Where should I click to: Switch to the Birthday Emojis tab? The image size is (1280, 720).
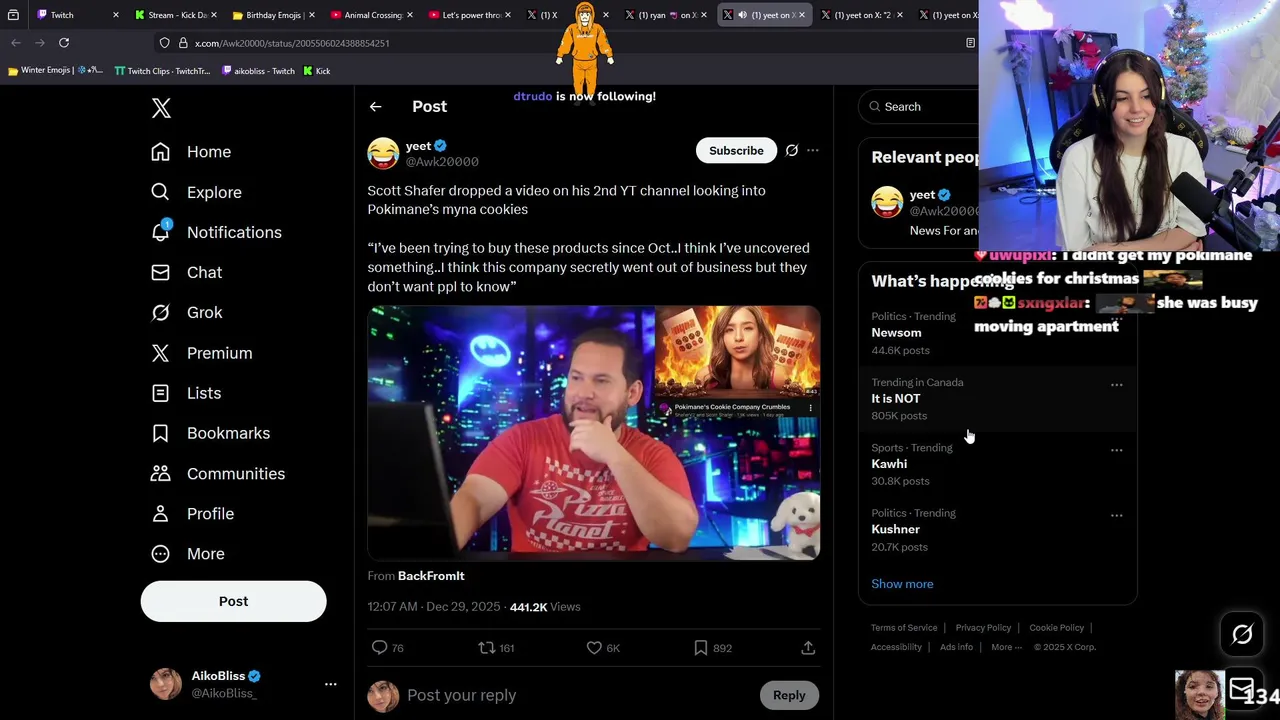(x=273, y=15)
